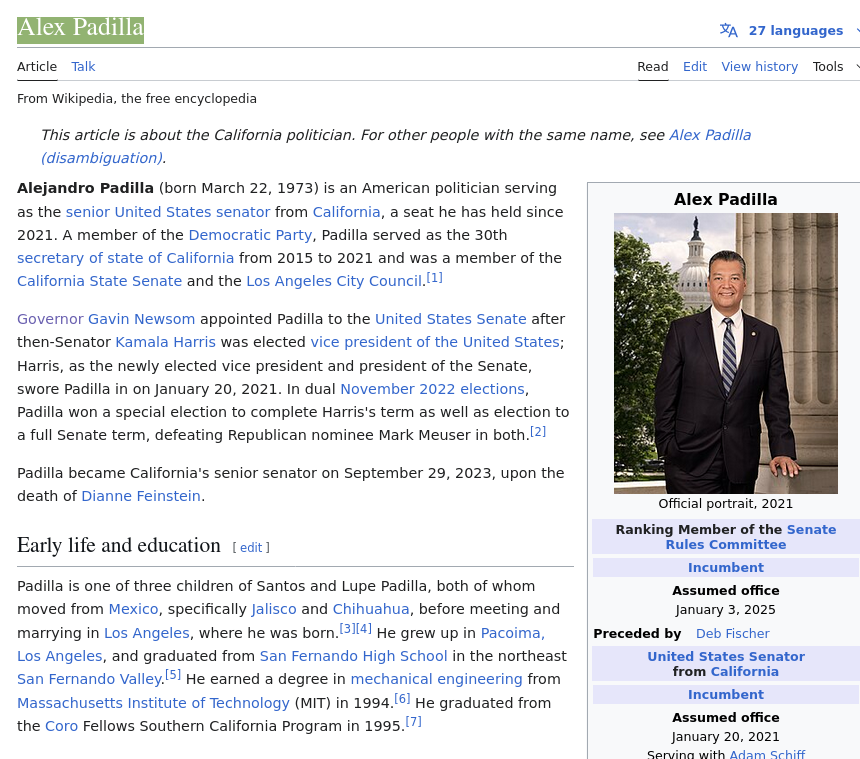Open vice president of the United States link
The image size is (860, 759).
pyautogui.click(x=435, y=342)
